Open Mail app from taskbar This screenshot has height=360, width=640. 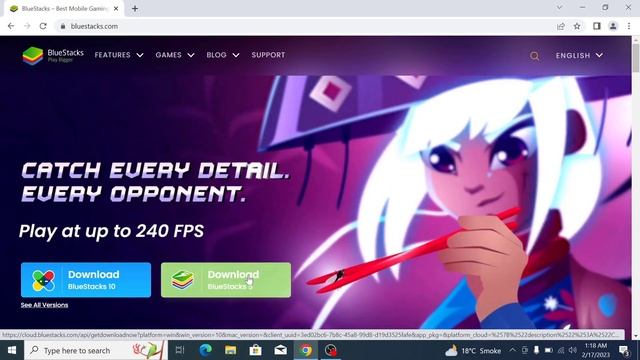[280, 350]
